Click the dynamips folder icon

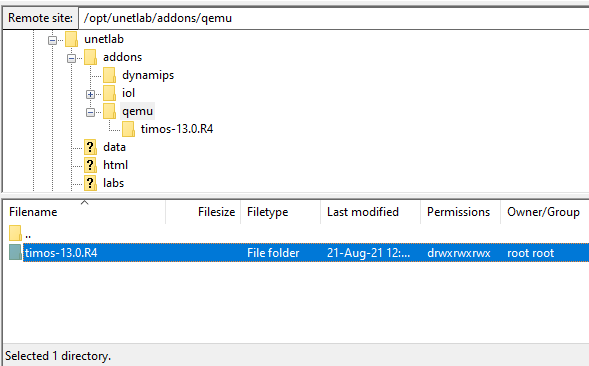[109, 75]
